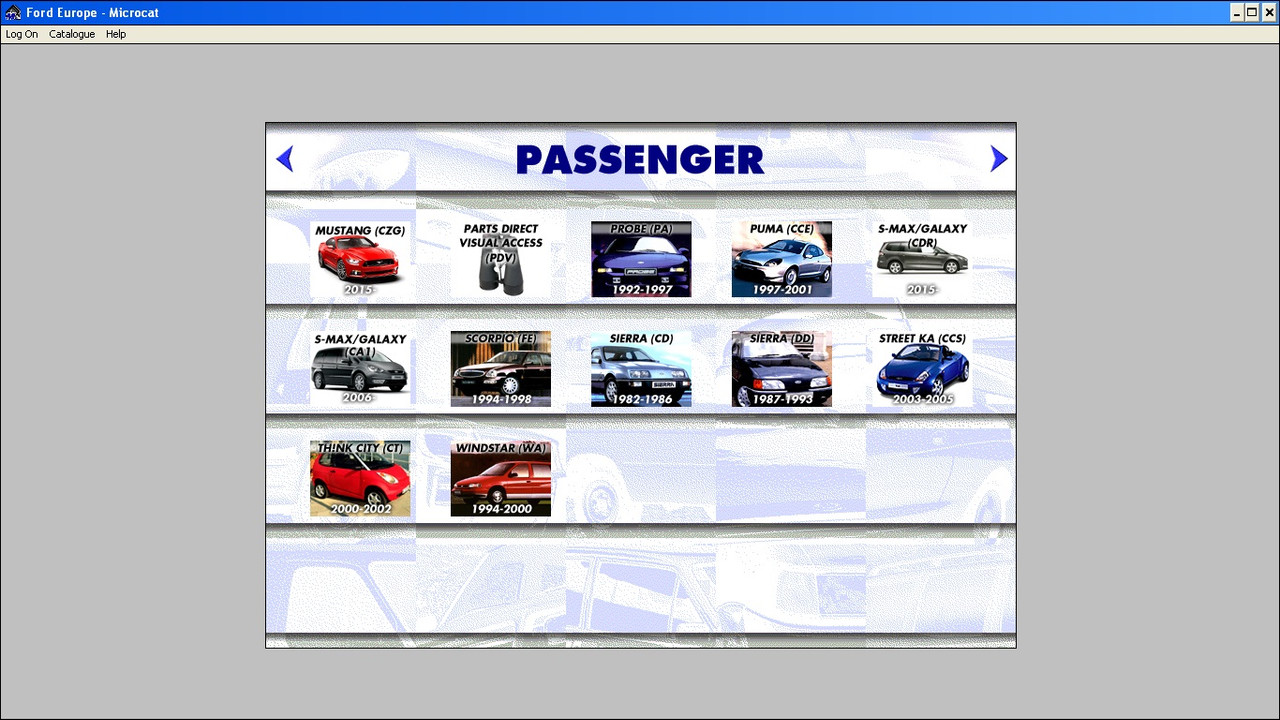Image resolution: width=1280 pixels, height=720 pixels.
Task: Open the Help menu
Action: 116,34
